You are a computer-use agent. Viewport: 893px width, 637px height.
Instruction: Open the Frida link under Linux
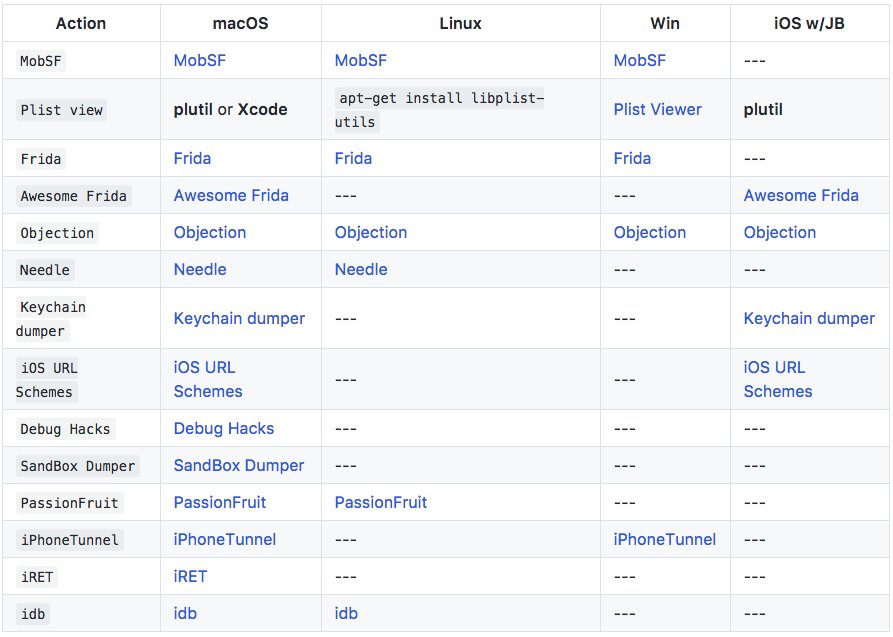pyautogui.click(x=353, y=158)
